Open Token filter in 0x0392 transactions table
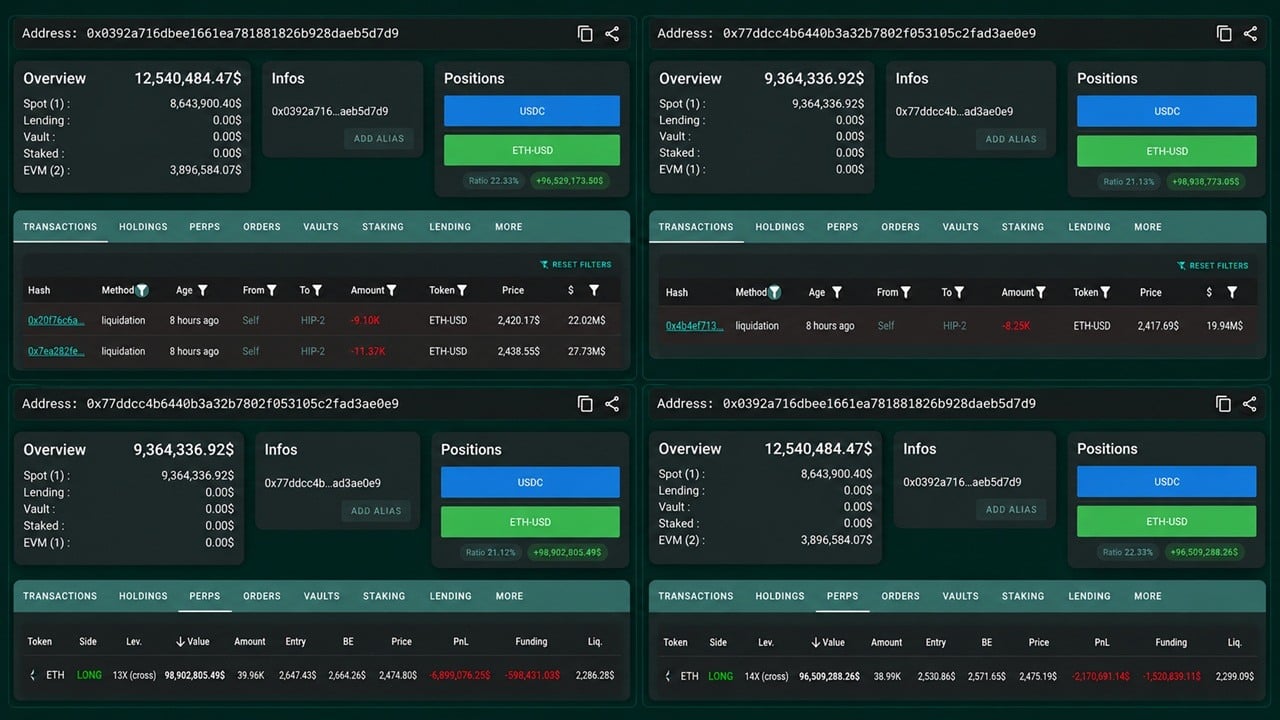1280x720 pixels. click(462, 290)
